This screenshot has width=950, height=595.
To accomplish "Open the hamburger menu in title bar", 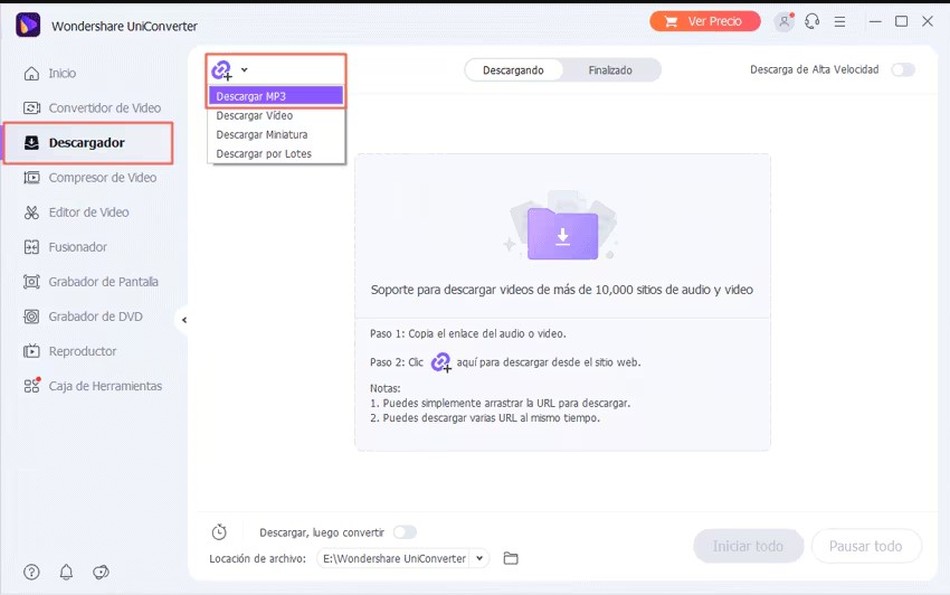I will 840,22.
